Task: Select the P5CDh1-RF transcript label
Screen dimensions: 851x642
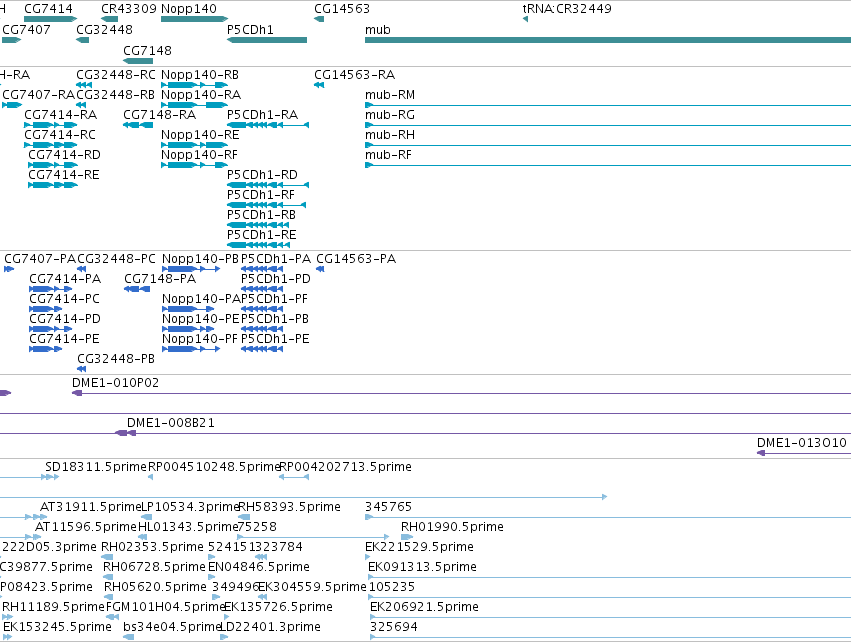Action: pyautogui.click(x=261, y=195)
